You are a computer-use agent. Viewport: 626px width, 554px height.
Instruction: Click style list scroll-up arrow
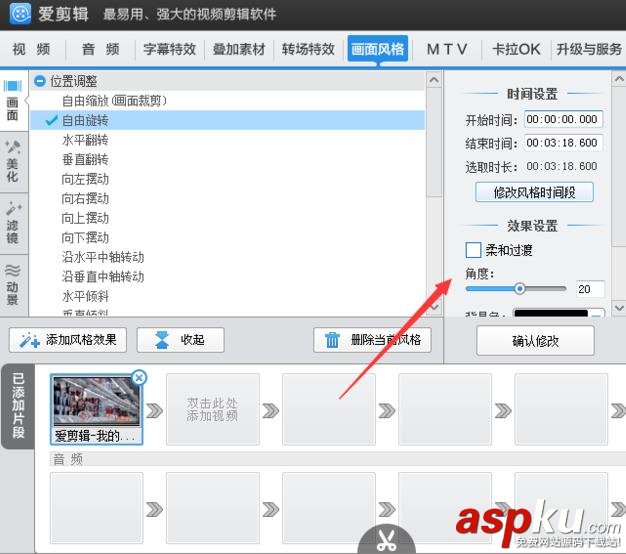point(434,80)
